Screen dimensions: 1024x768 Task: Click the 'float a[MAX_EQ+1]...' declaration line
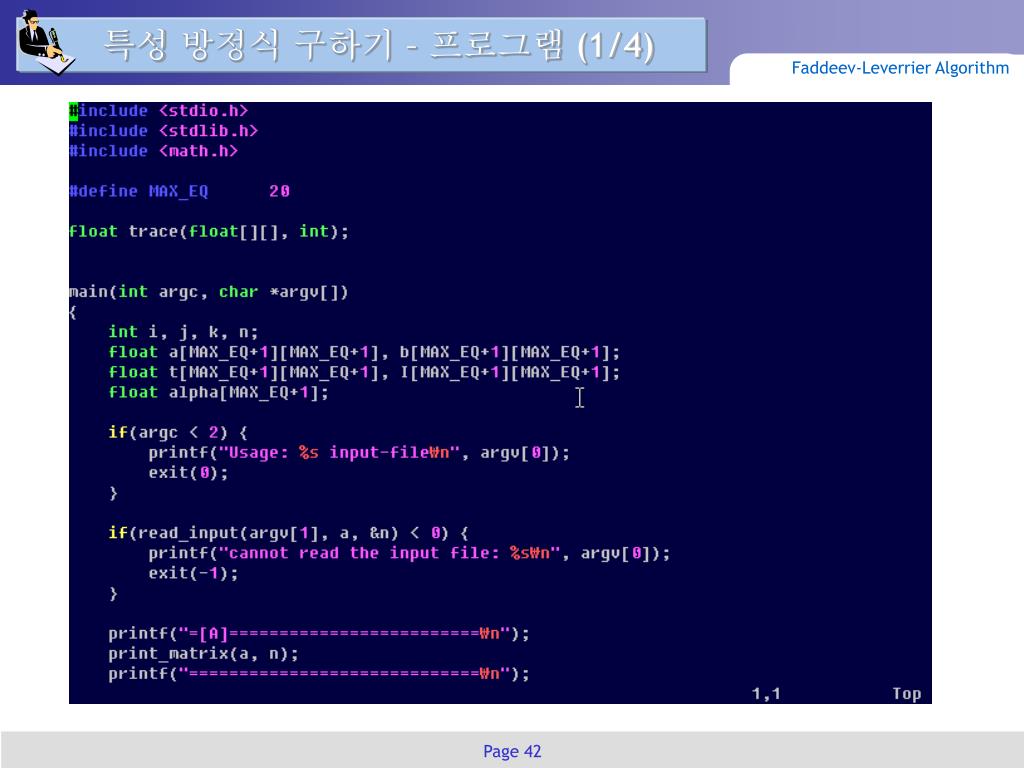364,353
